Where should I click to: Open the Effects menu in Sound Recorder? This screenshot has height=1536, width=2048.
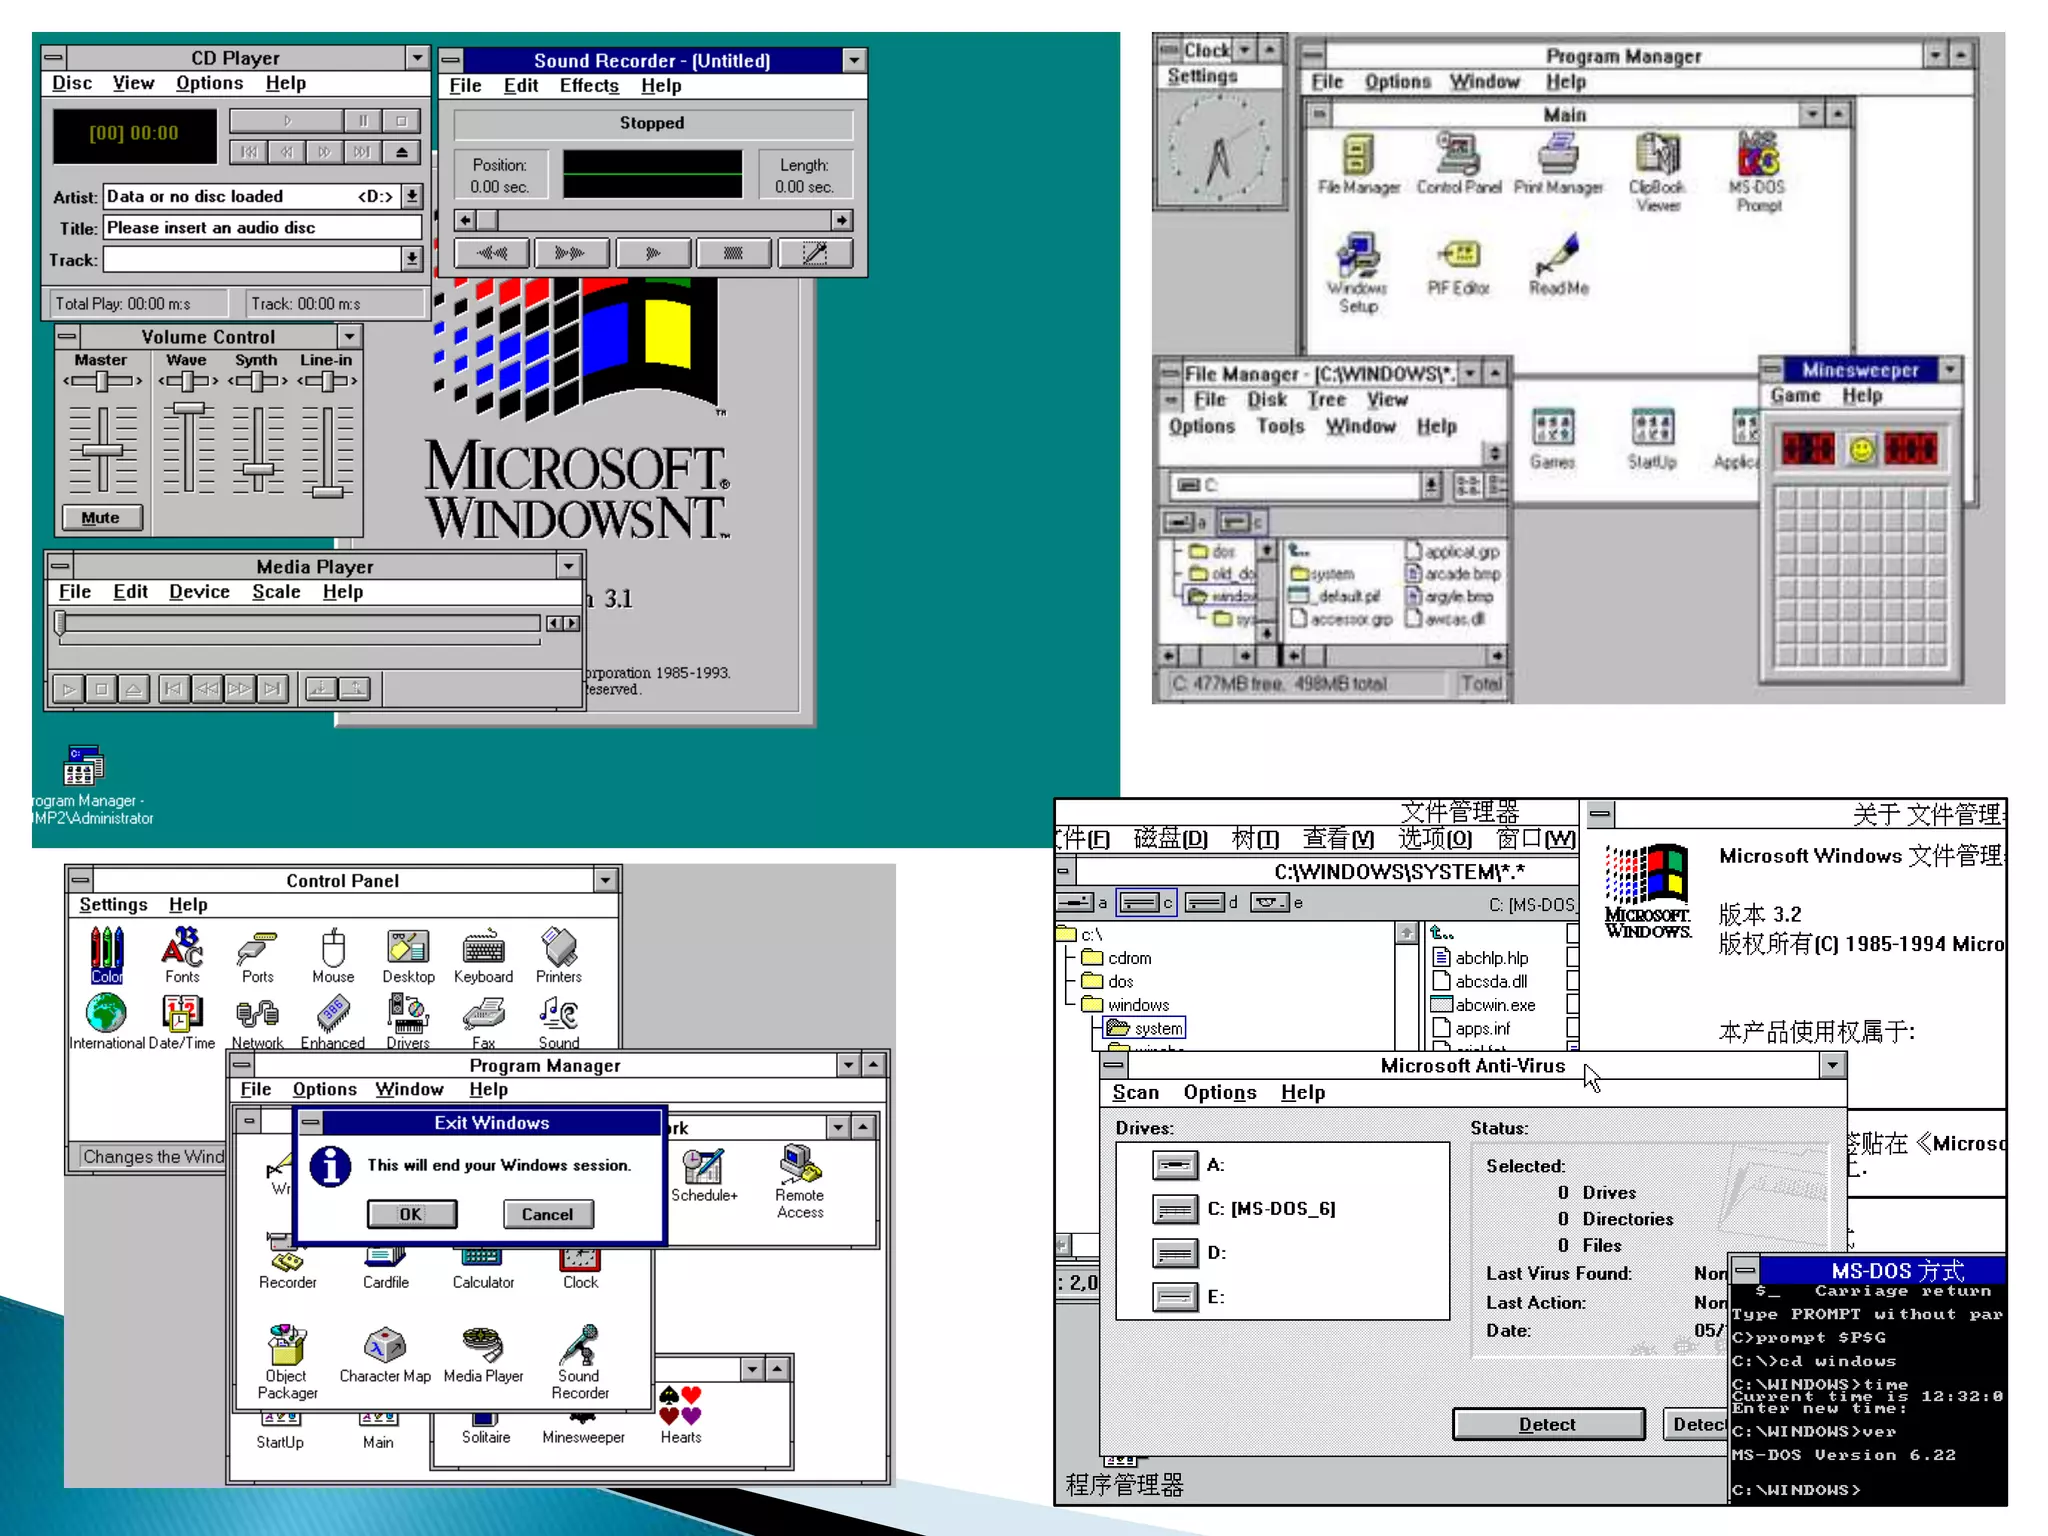[x=589, y=86]
